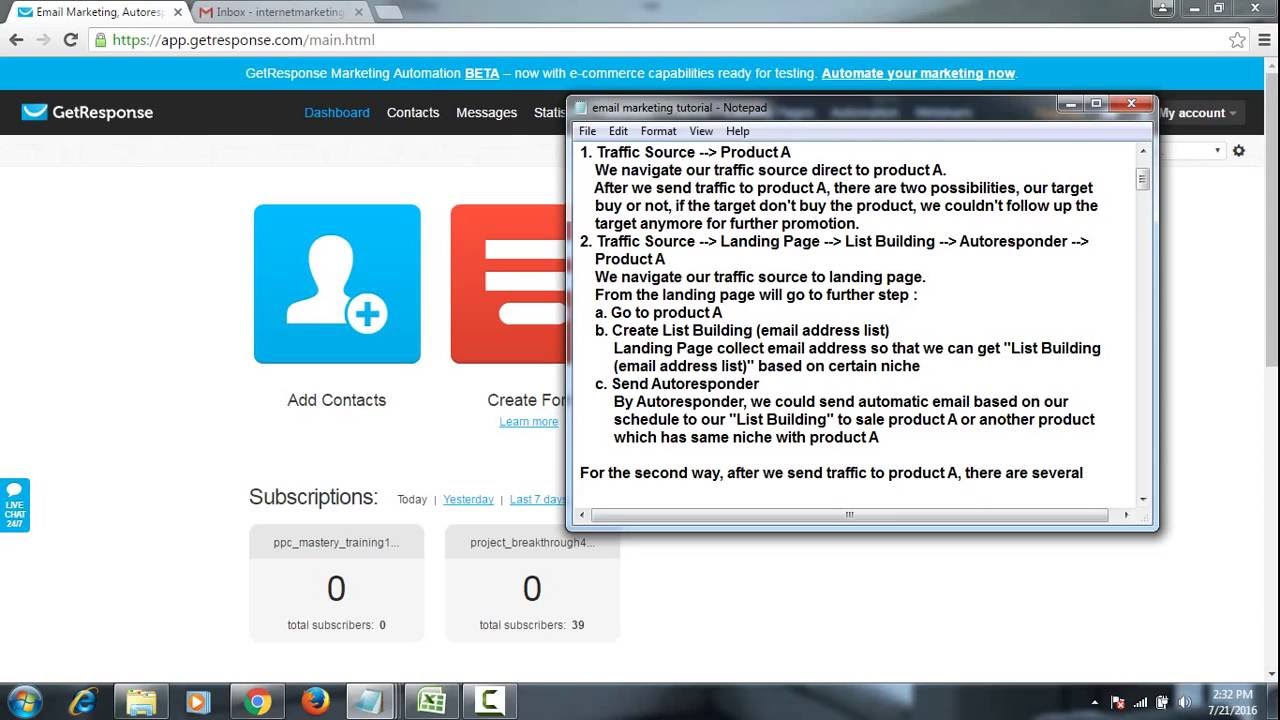Image resolution: width=1280 pixels, height=720 pixels.
Task: Click the browser forward arrow
Action: (x=43, y=40)
